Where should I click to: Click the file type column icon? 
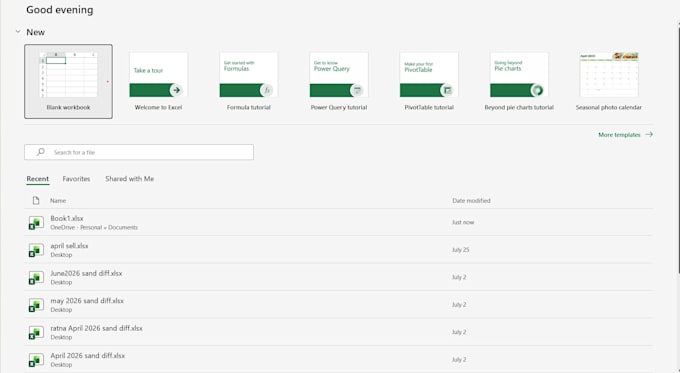tap(36, 200)
